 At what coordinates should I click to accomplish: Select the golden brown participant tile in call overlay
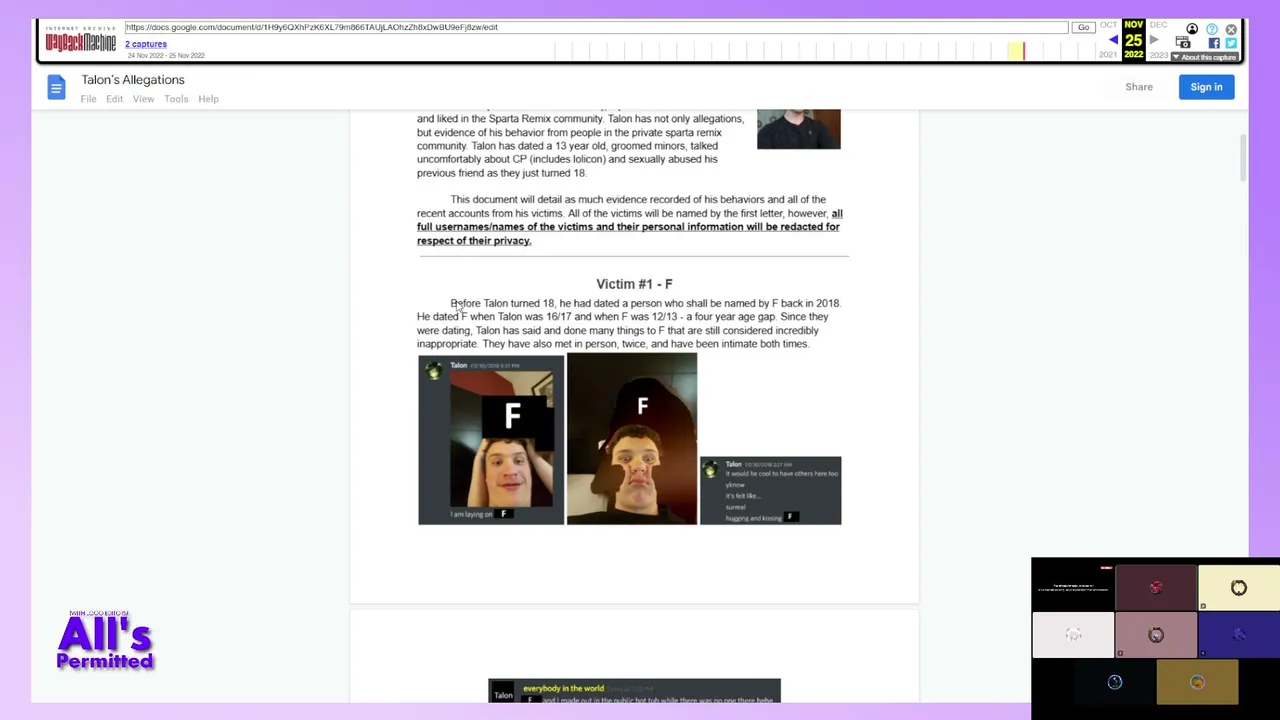(1197, 682)
